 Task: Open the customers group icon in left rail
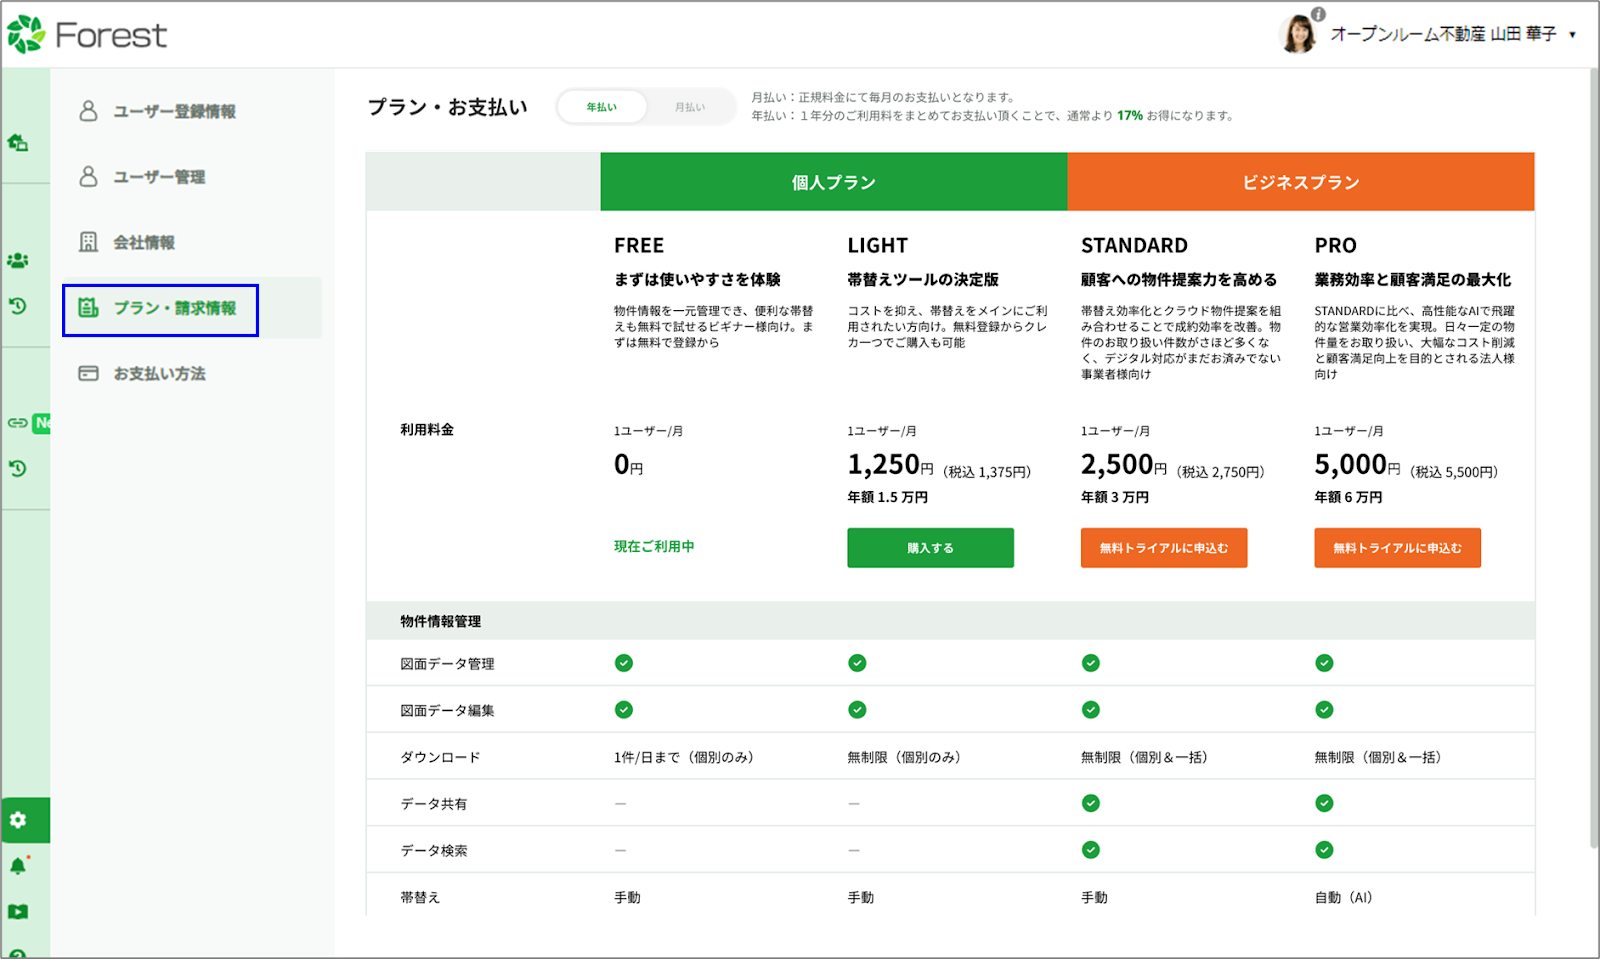click(x=18, y=261)
